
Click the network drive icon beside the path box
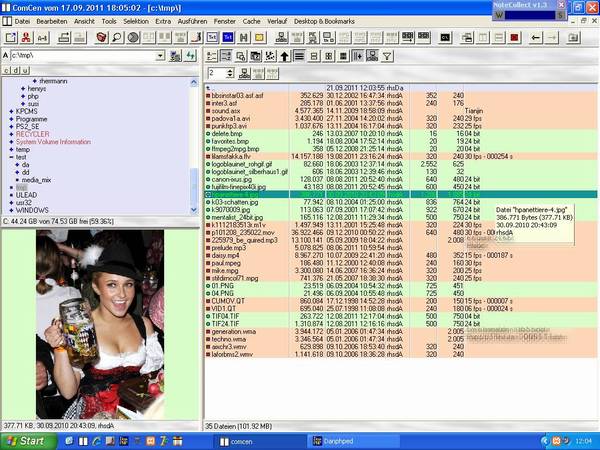click(176, 56)
